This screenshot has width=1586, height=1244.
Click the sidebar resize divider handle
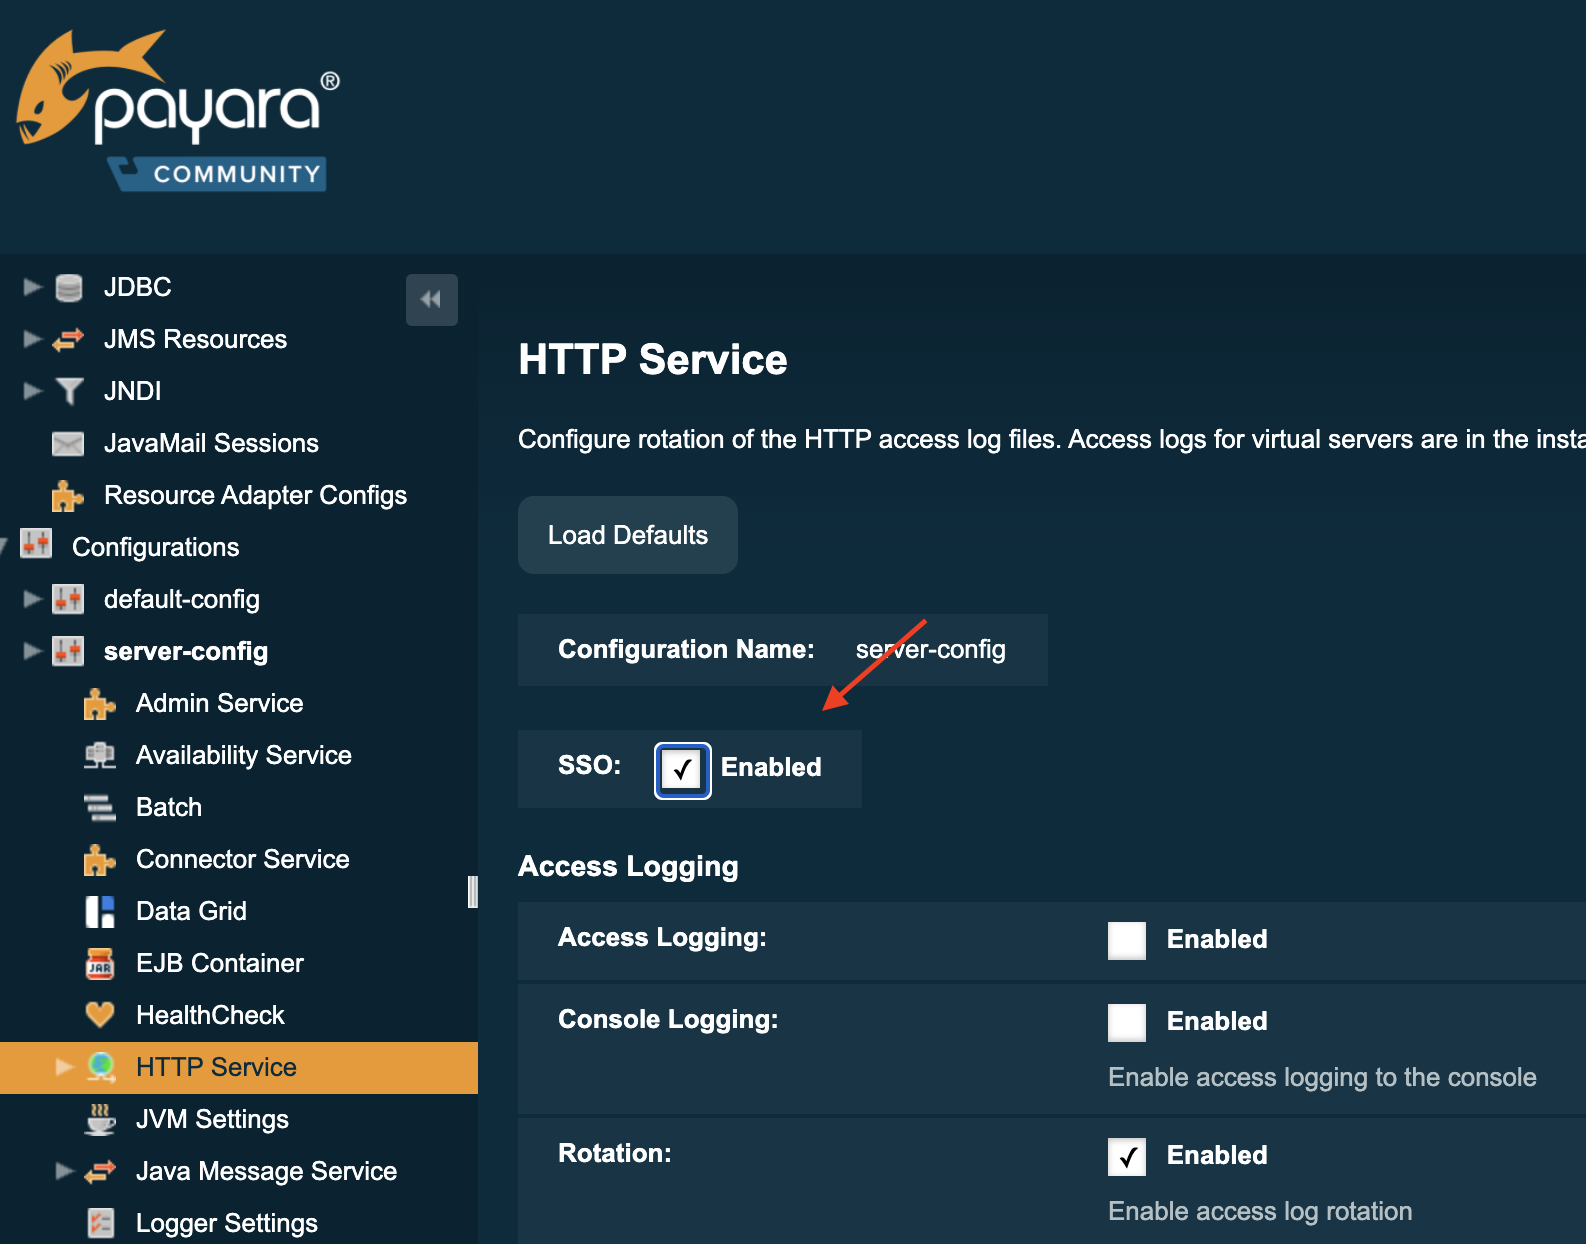coord(472,891)
